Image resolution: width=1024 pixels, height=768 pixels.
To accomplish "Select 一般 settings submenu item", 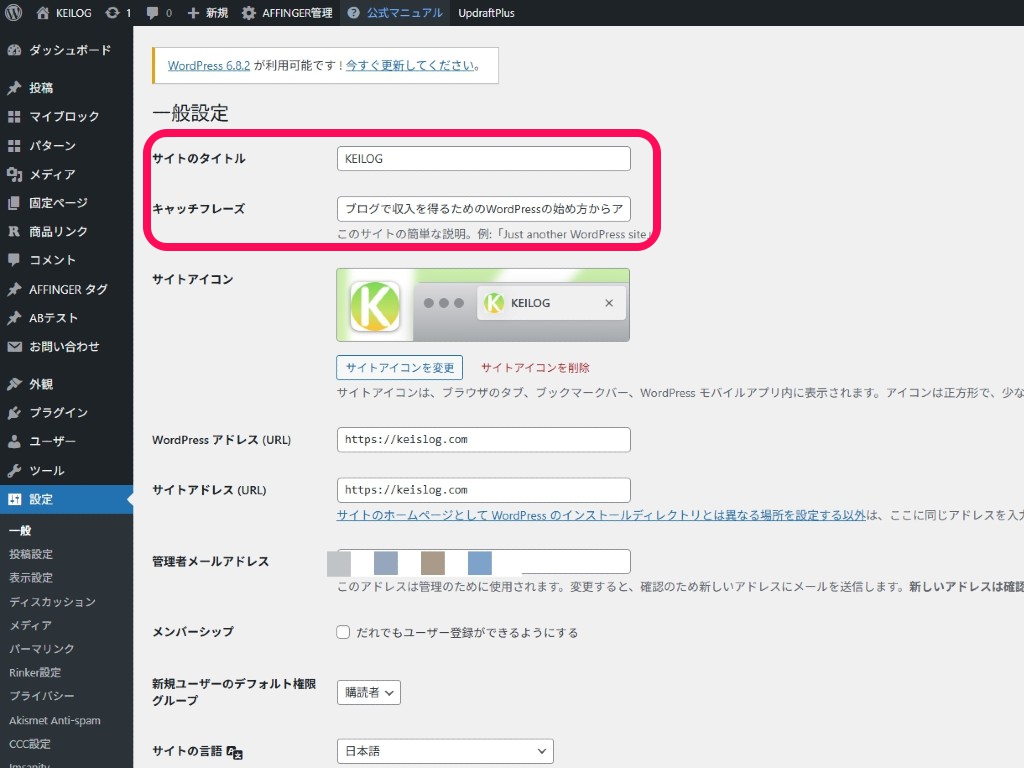I will pos(20,530).
